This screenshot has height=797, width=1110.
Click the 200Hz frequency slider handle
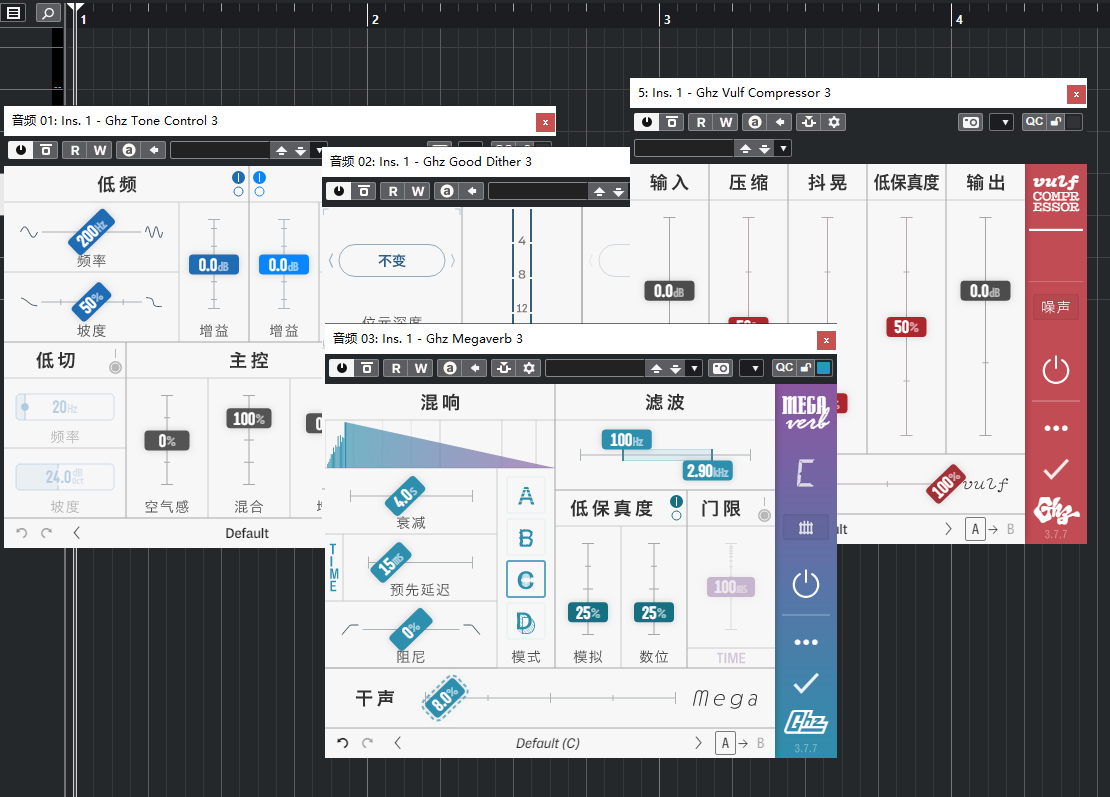pyautogui.click(x=91, y=232)
